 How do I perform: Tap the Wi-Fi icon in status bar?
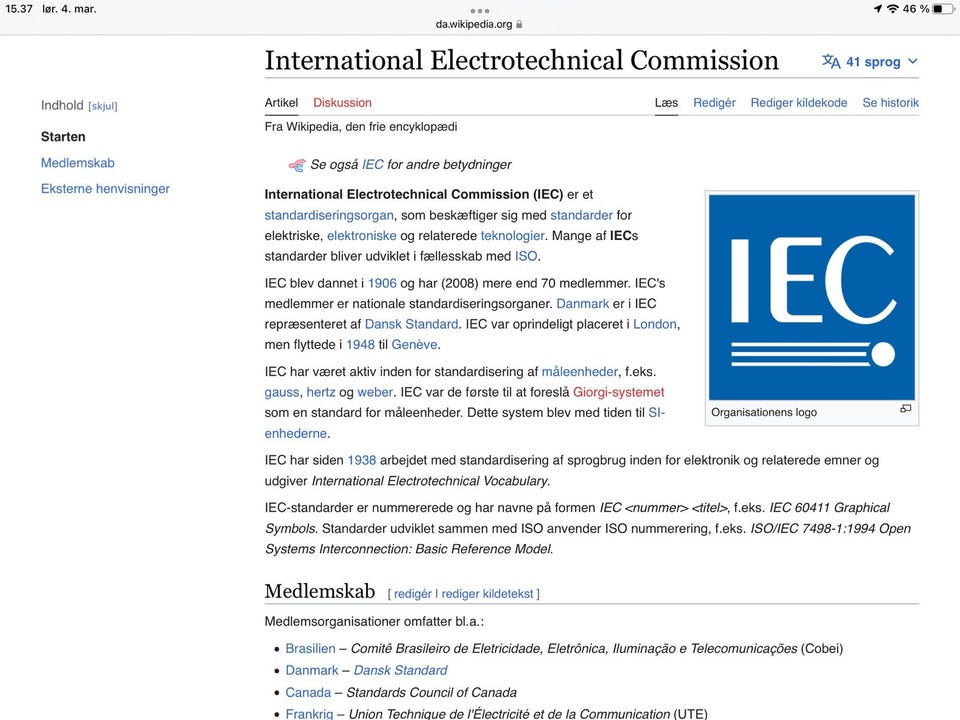(x=893, y=9)
